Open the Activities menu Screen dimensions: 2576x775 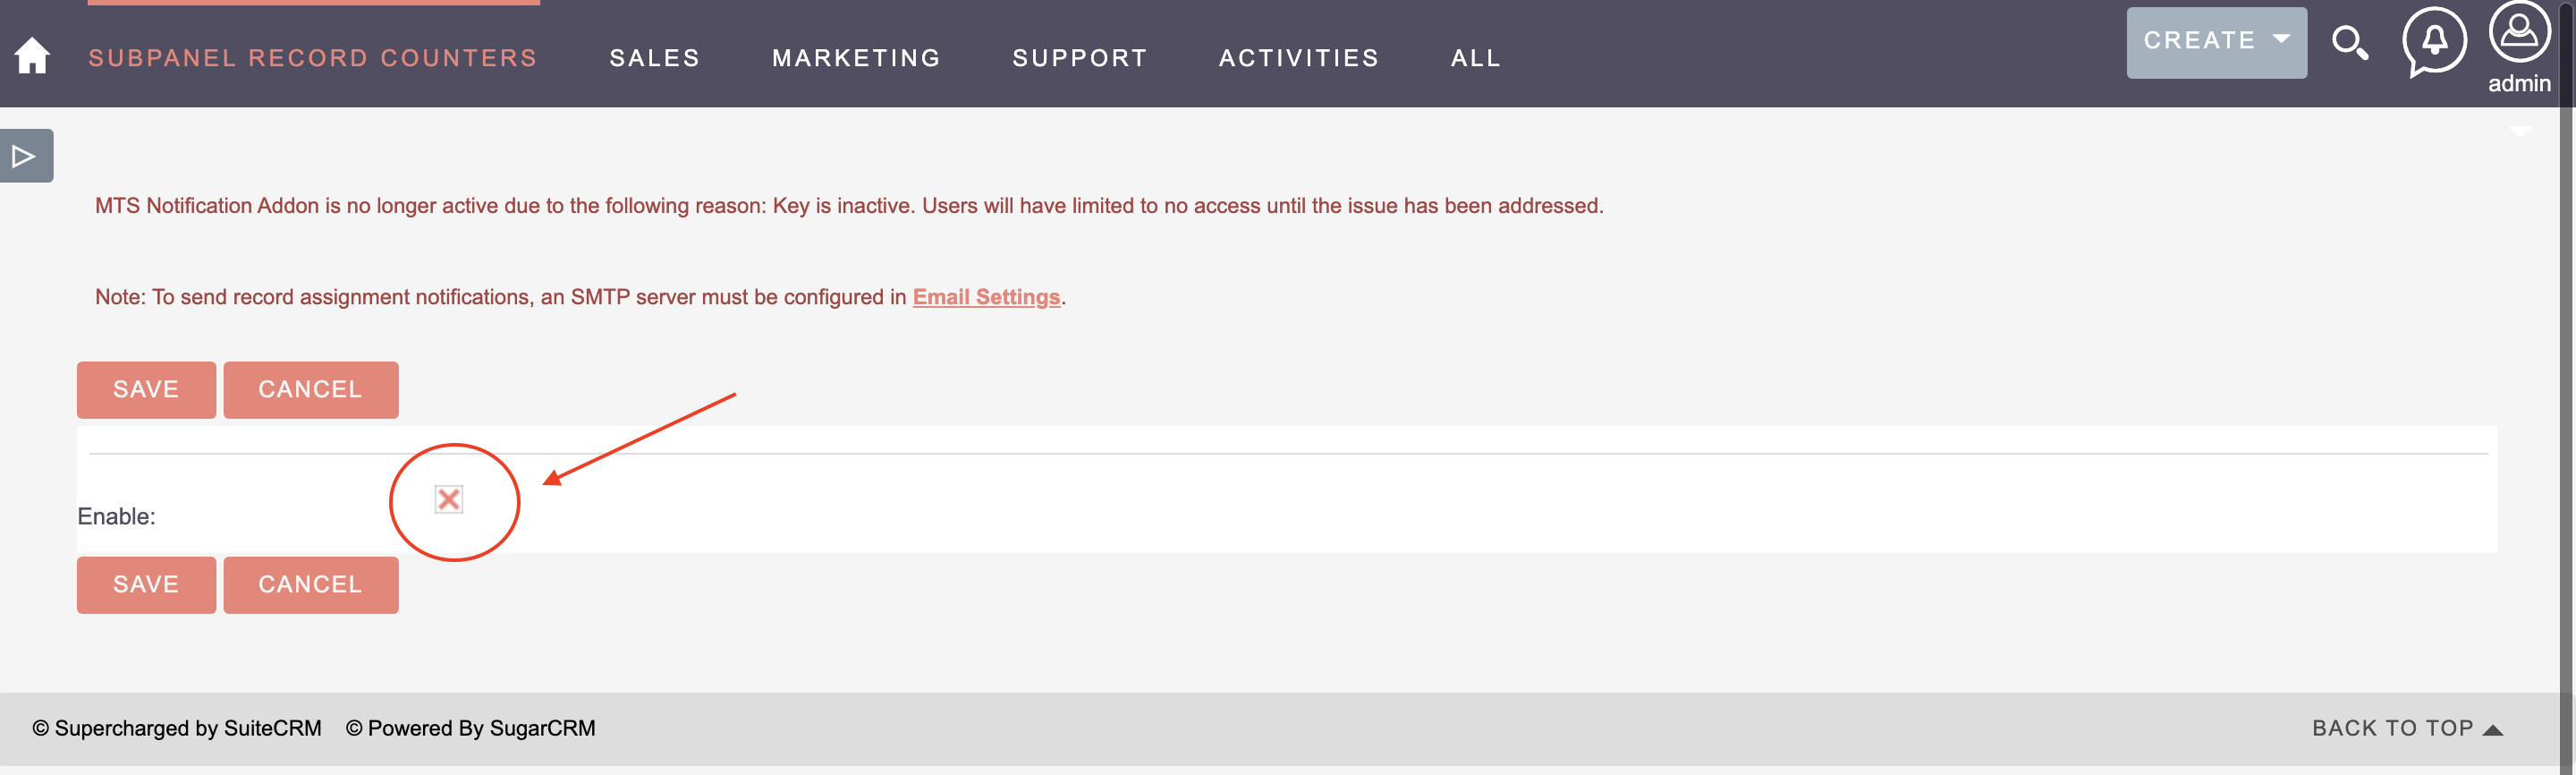point(1298,58)
